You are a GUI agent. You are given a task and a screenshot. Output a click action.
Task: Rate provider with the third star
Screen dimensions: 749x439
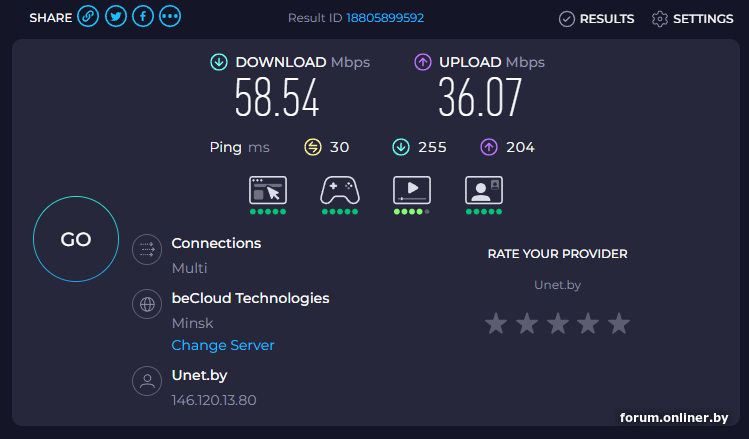click(x=557, y=323)
